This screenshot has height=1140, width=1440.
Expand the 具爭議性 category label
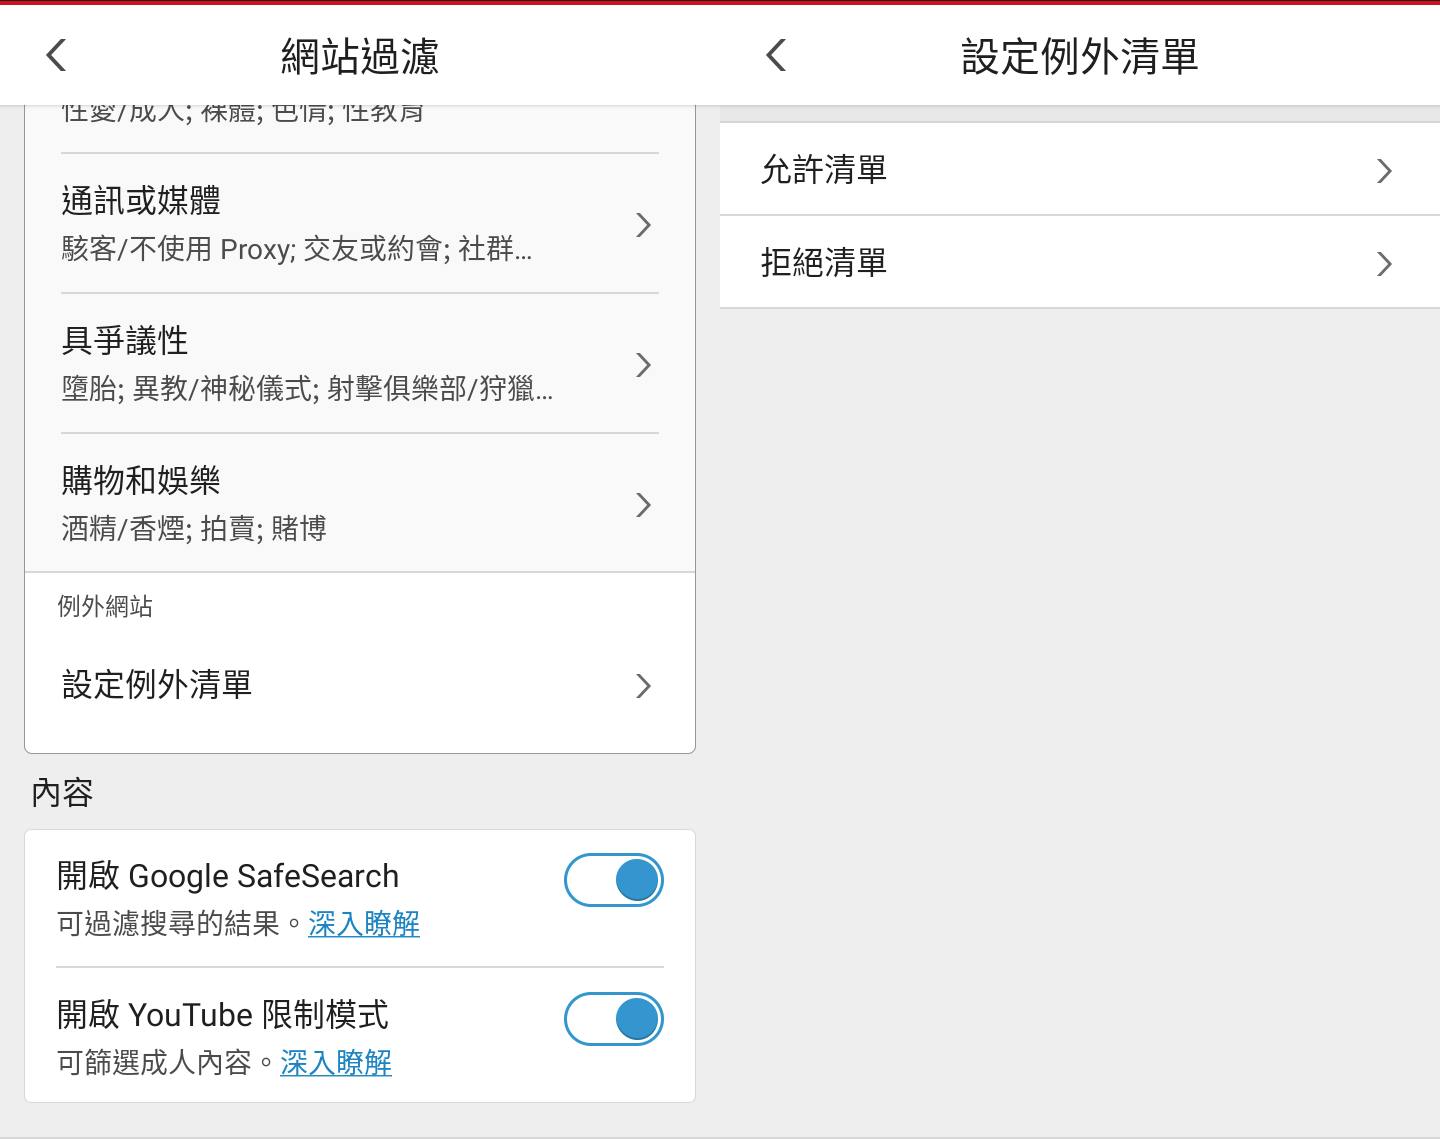click(125, 341)
